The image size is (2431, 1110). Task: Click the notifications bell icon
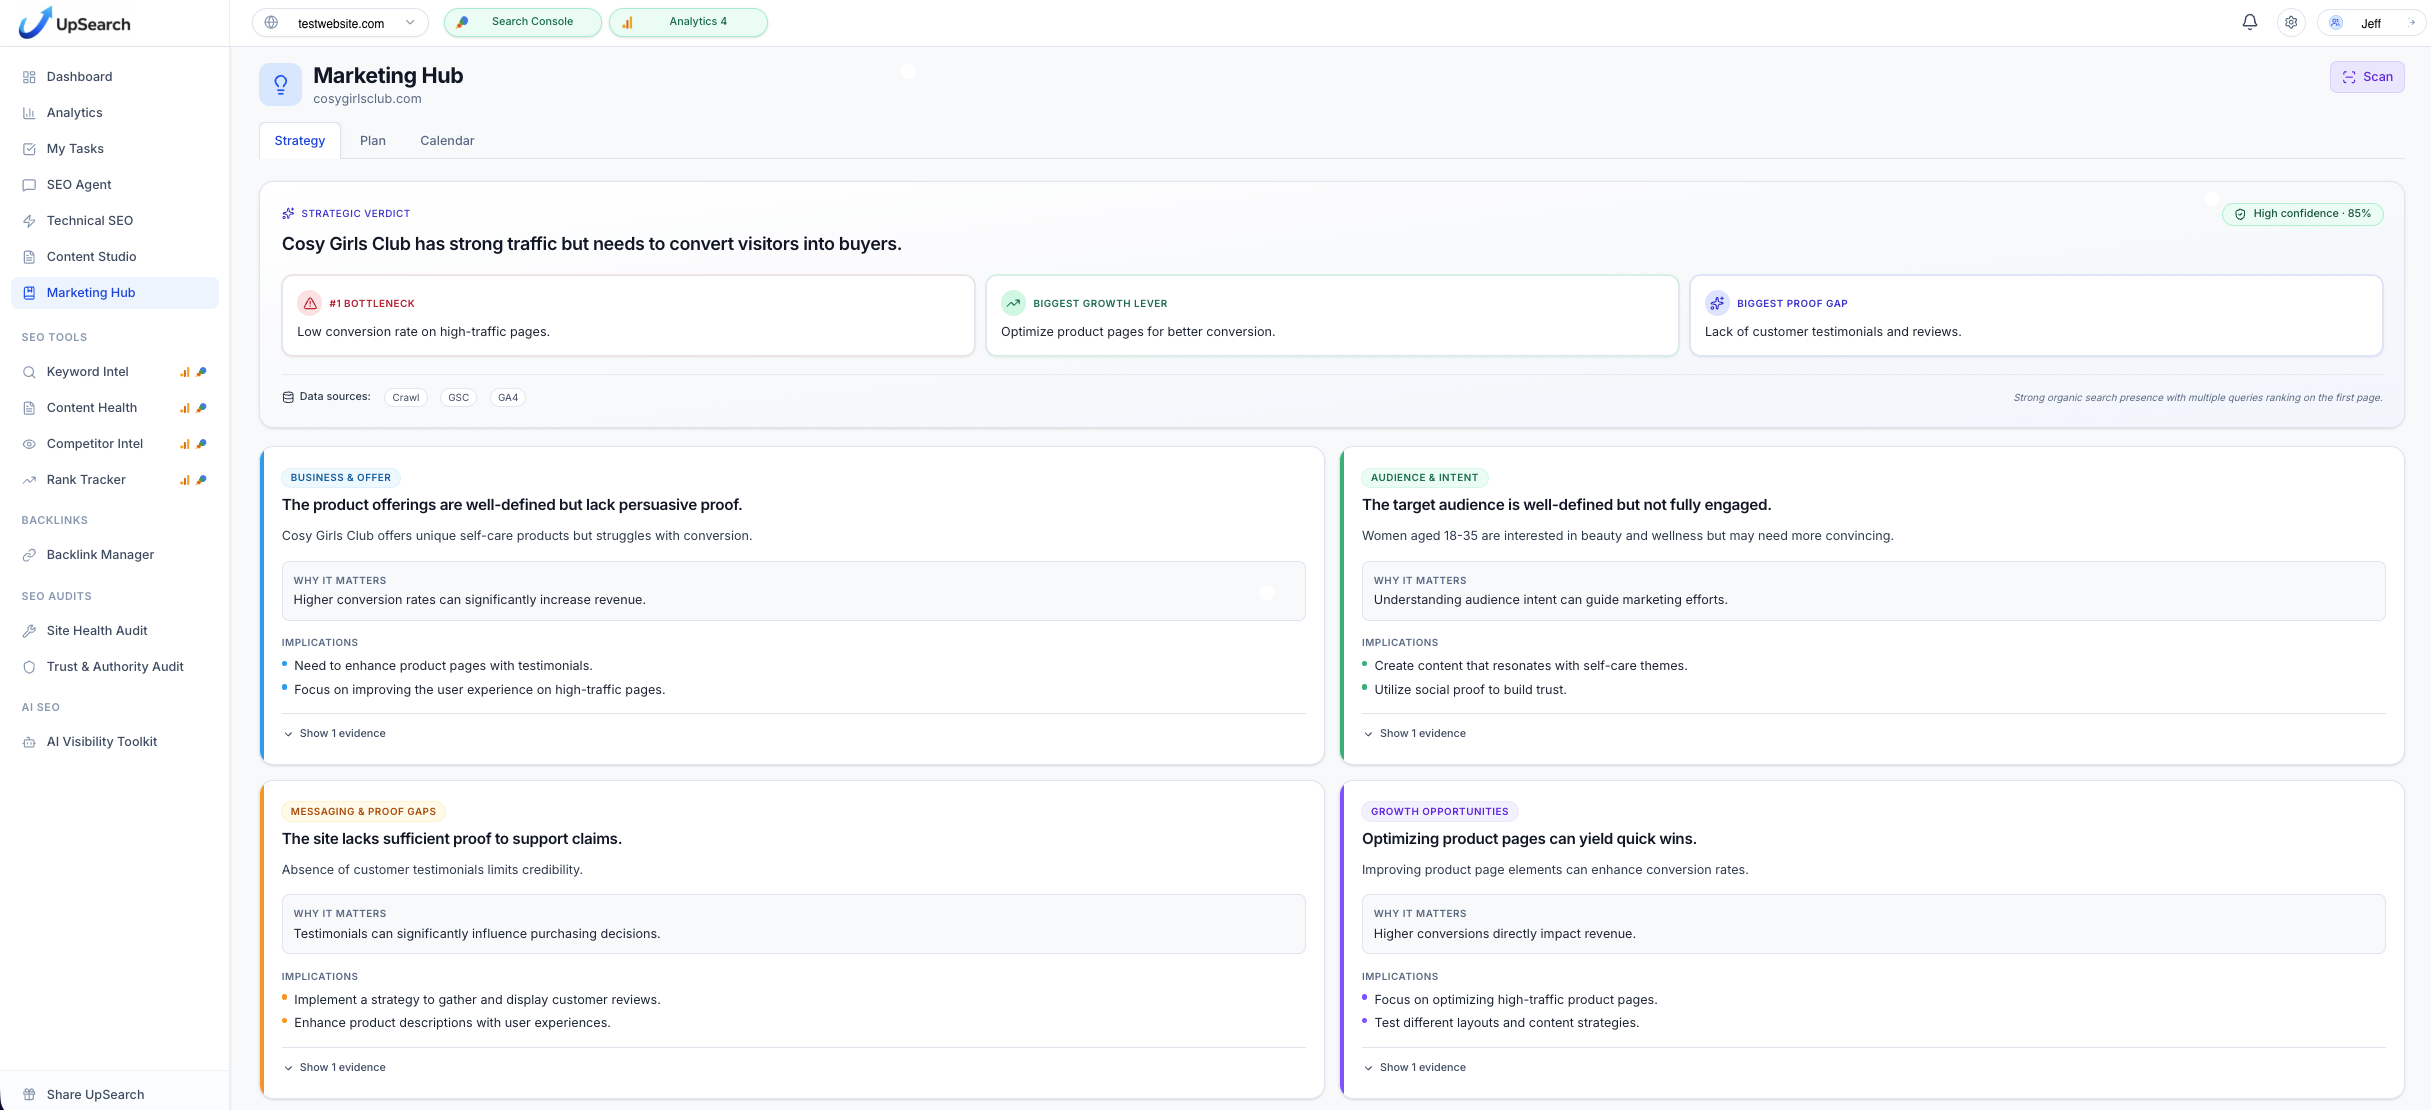click(x=2249, y=22)
